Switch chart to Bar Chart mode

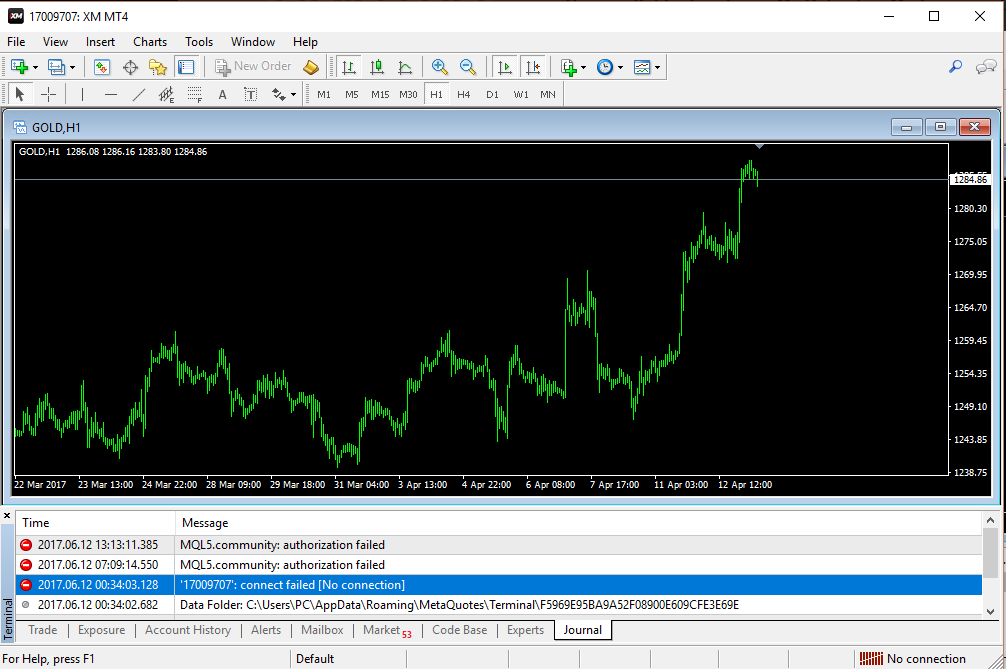[x=348, y=67]
